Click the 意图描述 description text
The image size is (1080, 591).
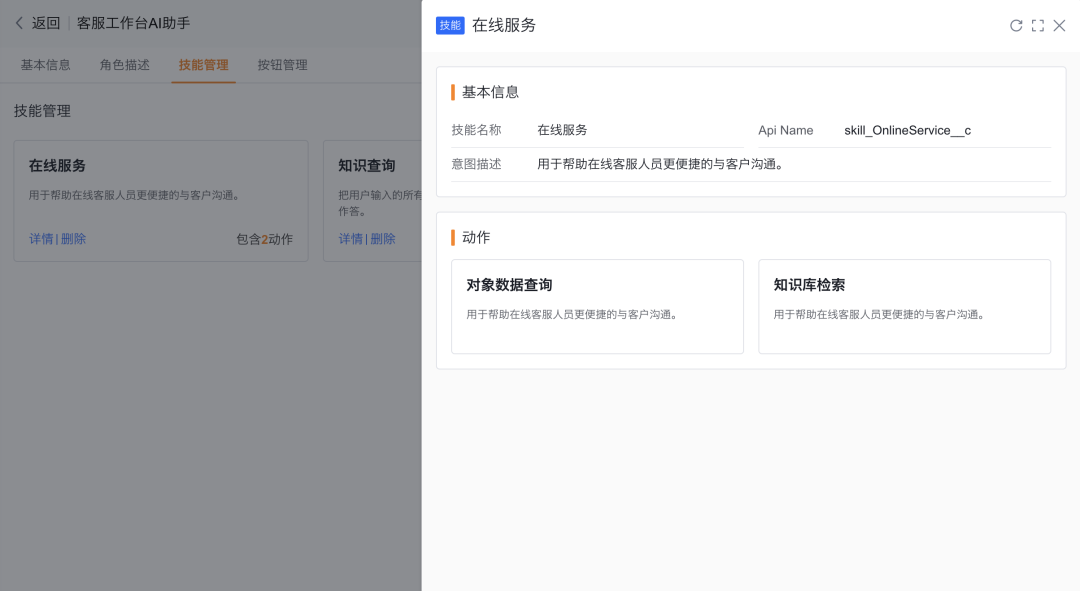click(x=660, y=164)
